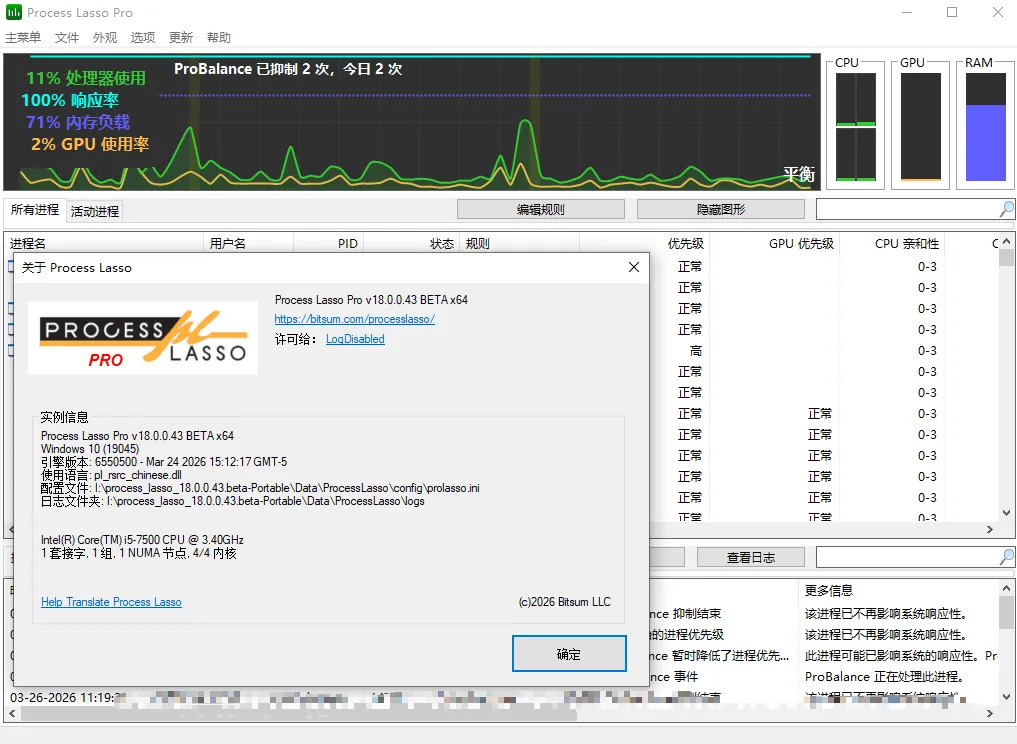Image resolution: width=1017 pixels, height=744 pixels.
Task: Open the bitsum.com/processlasso link
Action: 353,319
